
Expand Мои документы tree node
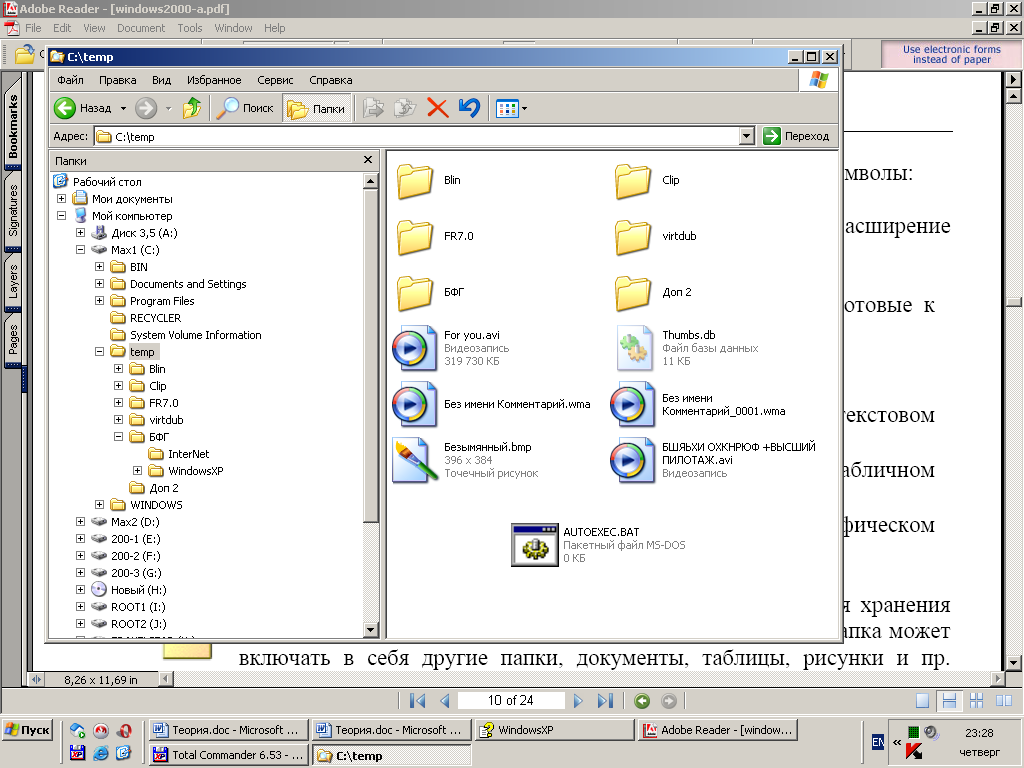61,199
